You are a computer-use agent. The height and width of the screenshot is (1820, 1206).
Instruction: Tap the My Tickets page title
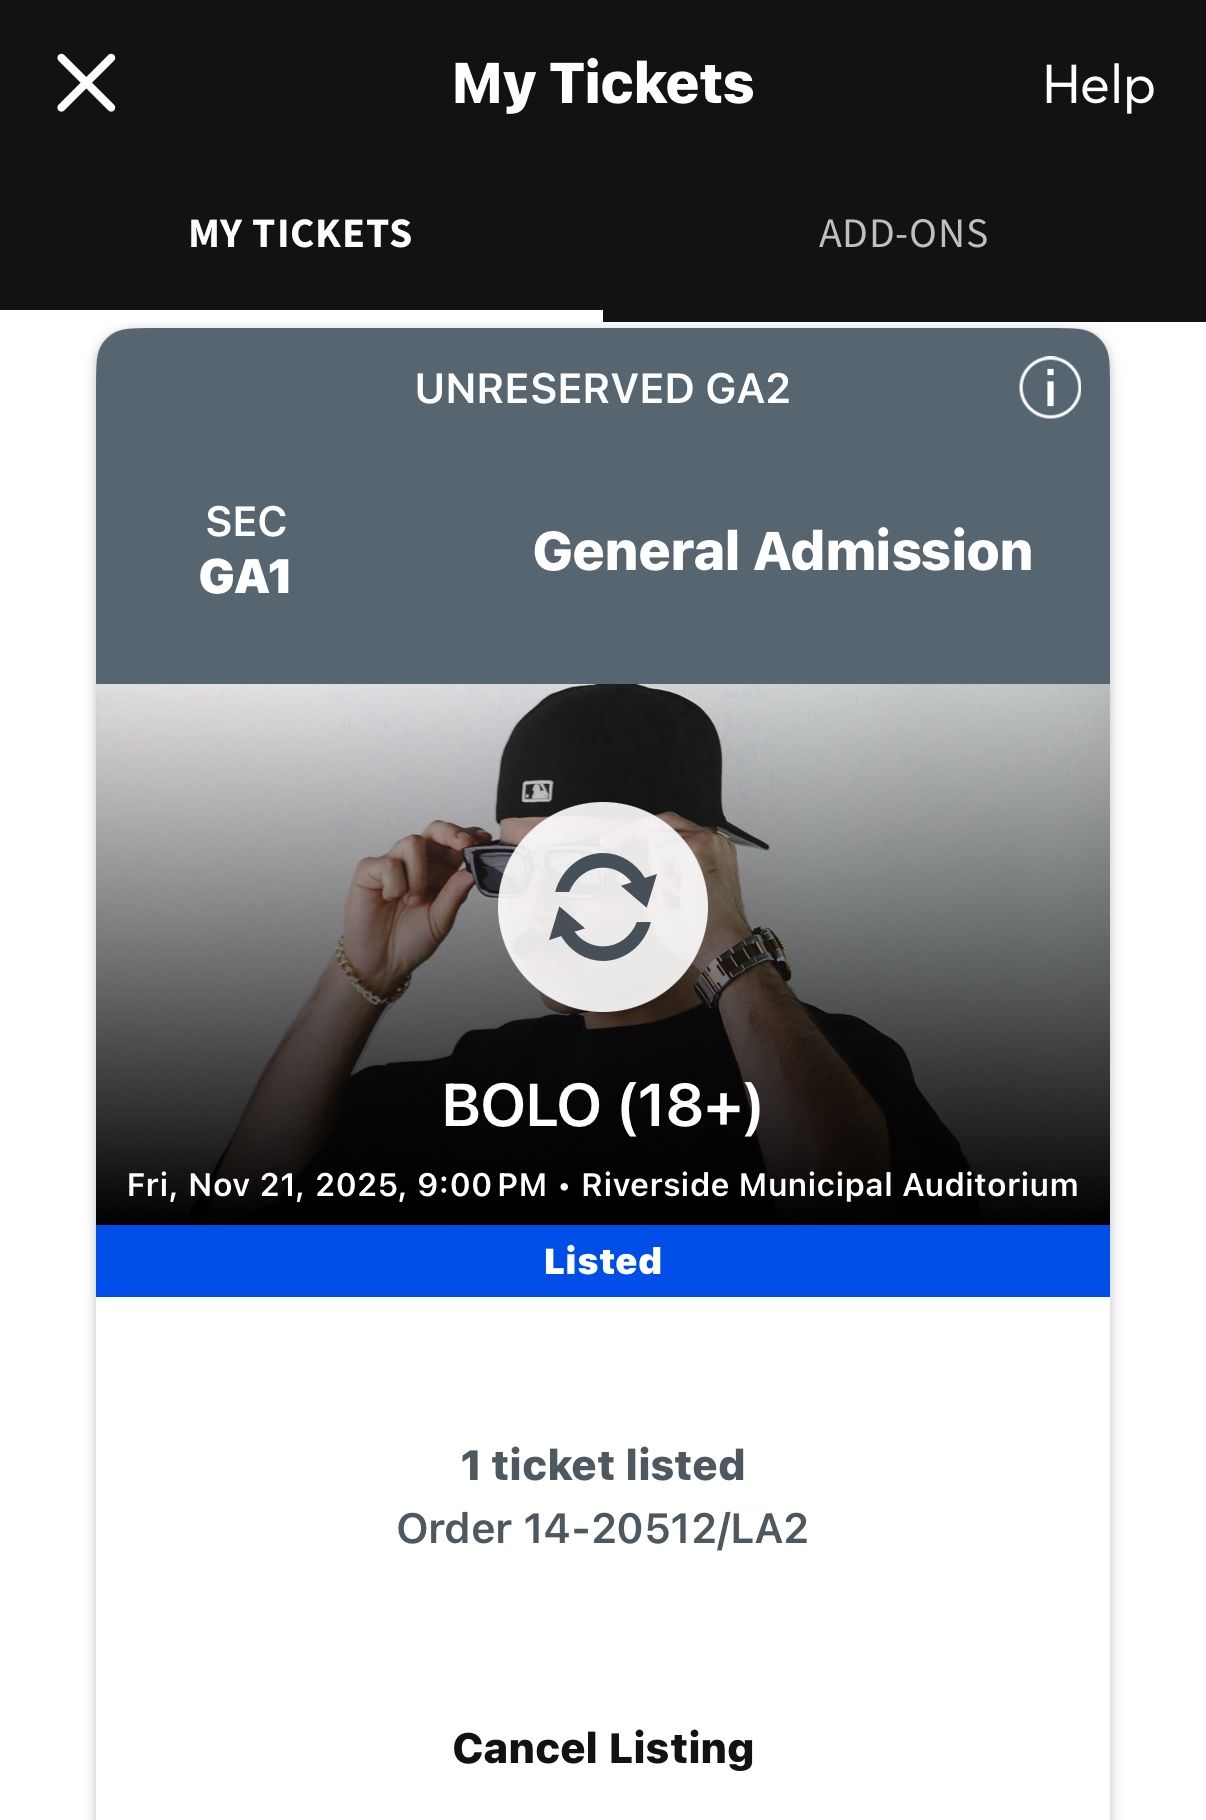(x=602, y=83)
